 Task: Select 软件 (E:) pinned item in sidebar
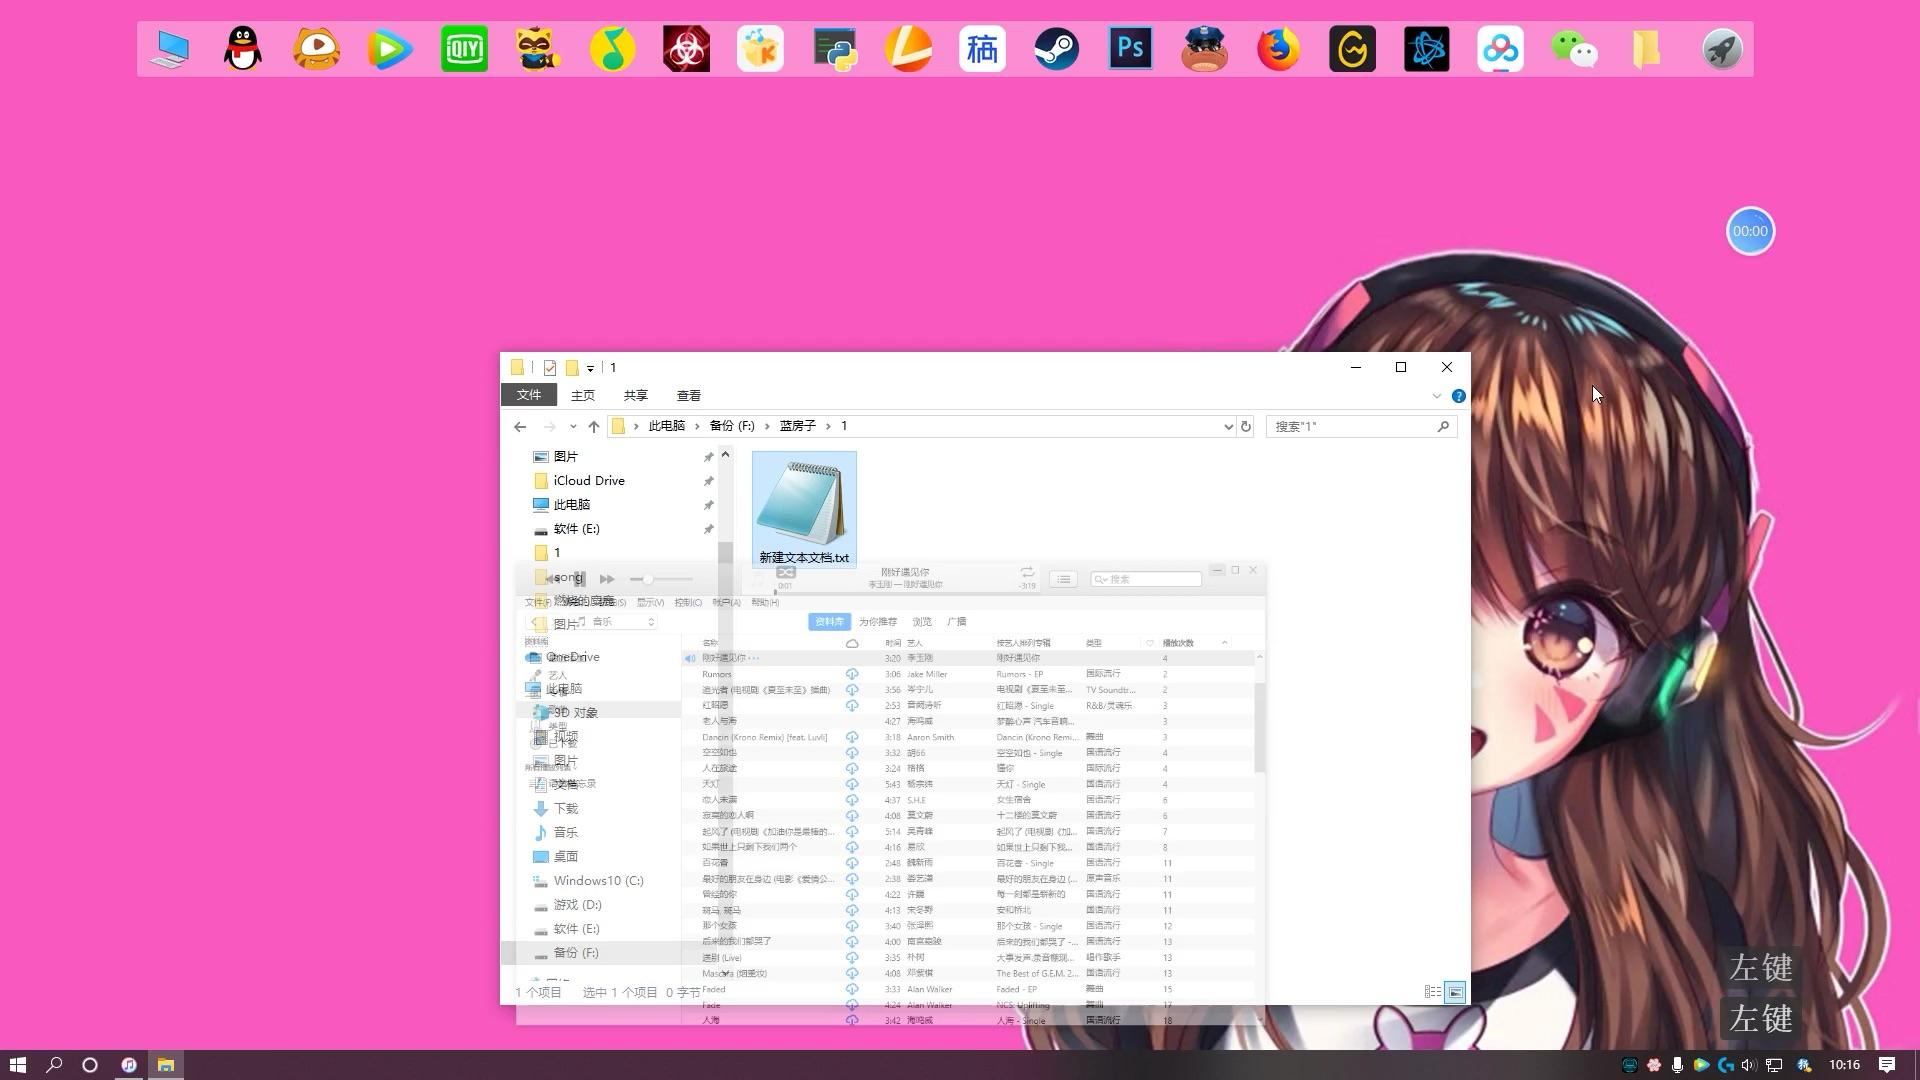coord(577,529)
